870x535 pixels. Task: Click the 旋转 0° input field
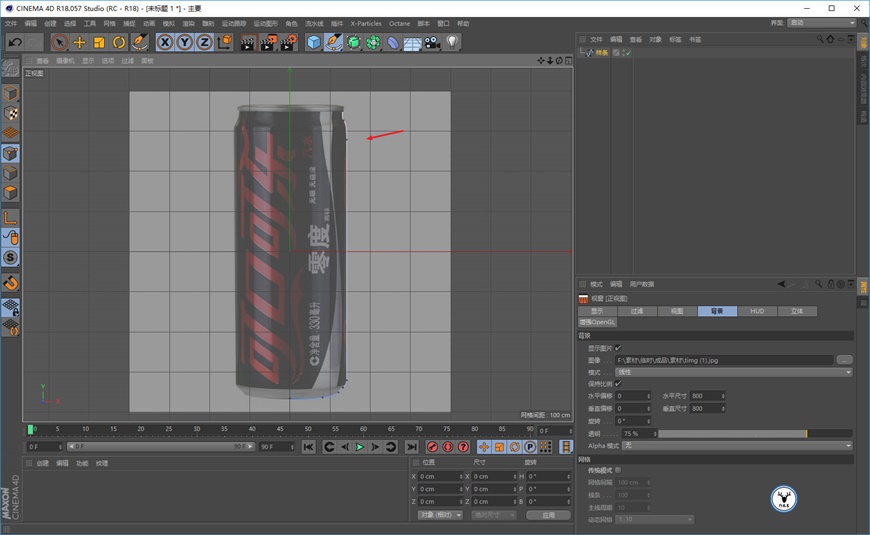click(633, 421)
